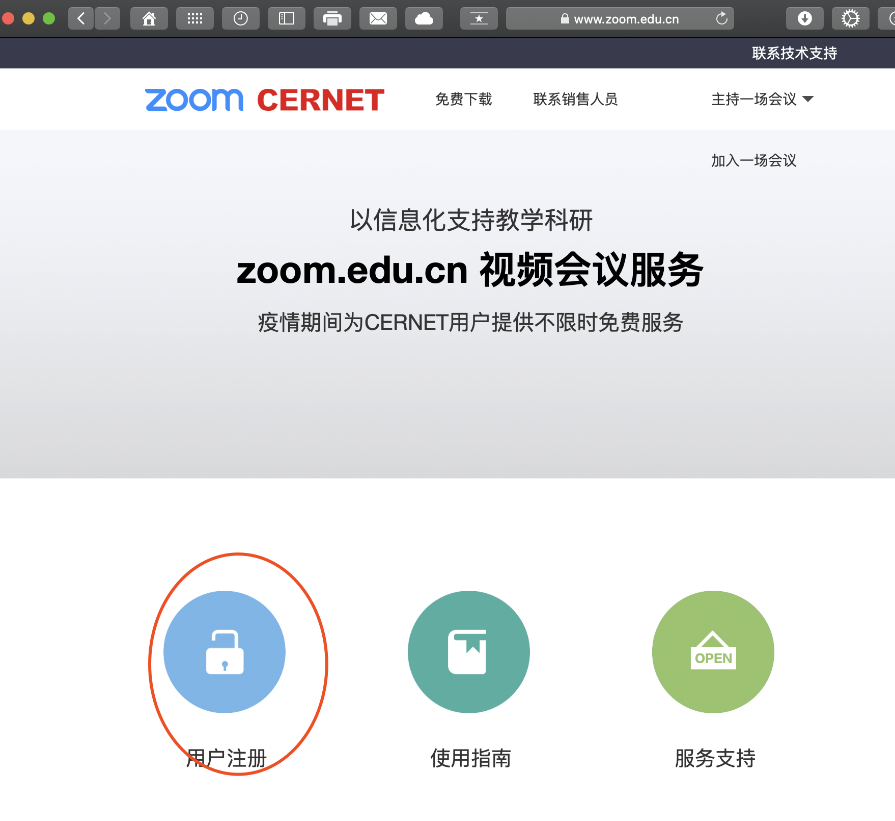
Task: Click the www.zoom.edu.cn address bar
Action: [x=620, y=19]
